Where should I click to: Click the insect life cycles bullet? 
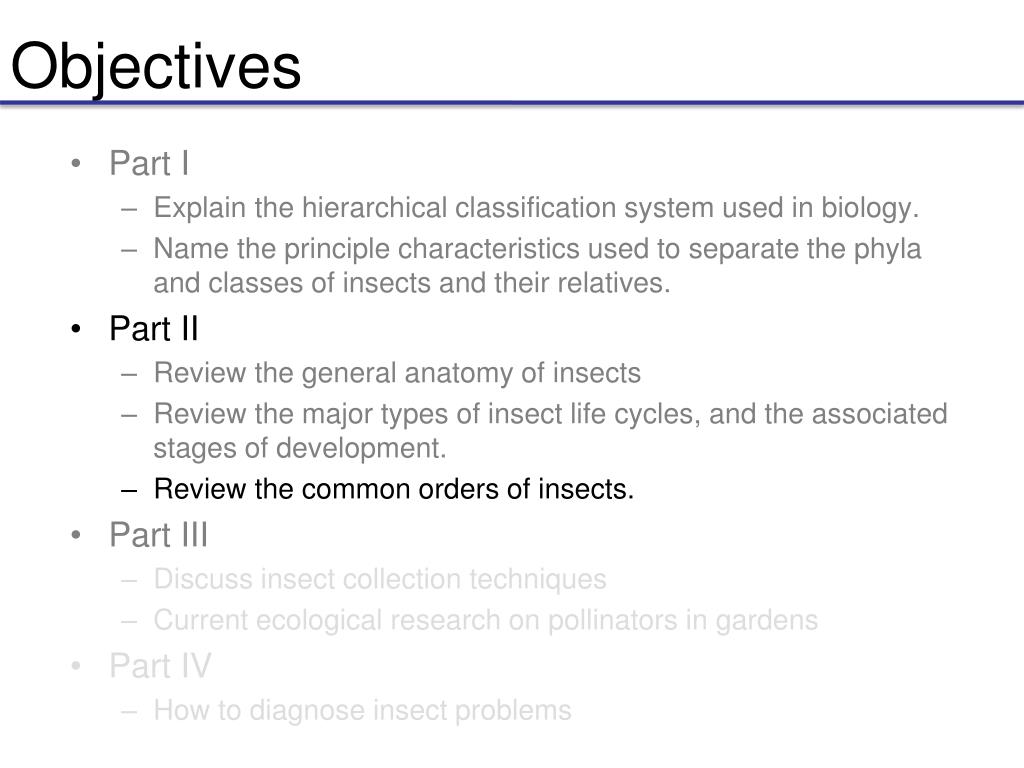coord(551,414)
